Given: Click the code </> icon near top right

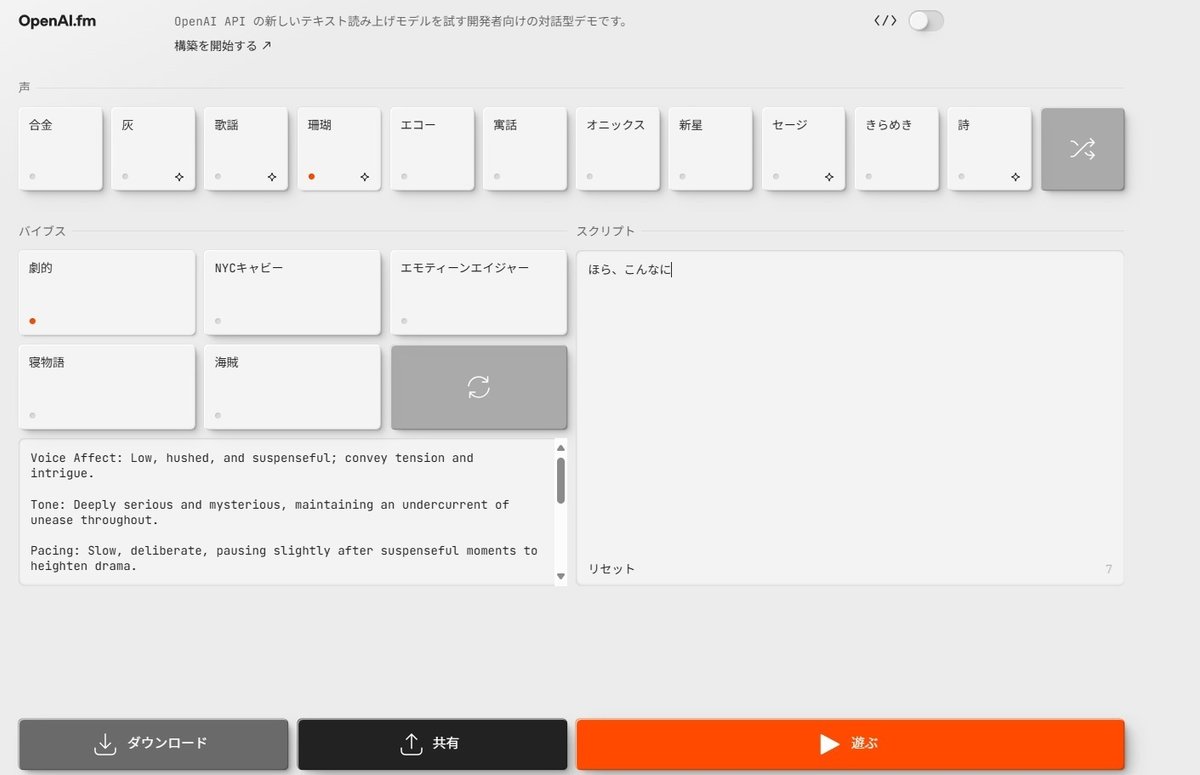Looking at the screenshot, I should coord(884,19).
